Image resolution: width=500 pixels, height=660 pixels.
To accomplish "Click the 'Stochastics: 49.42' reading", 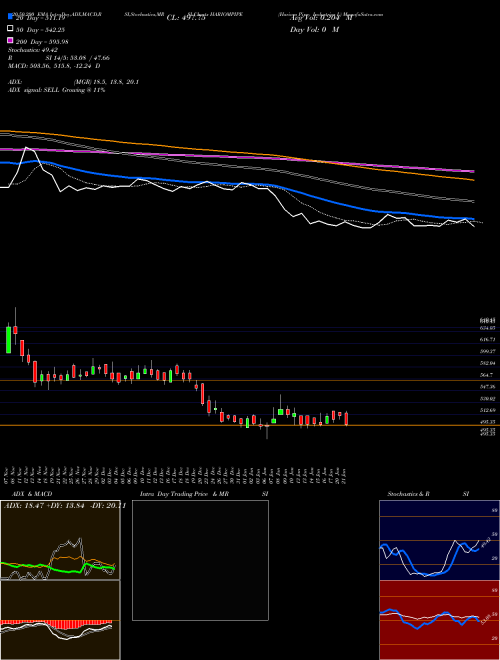I will coord(33,49).
